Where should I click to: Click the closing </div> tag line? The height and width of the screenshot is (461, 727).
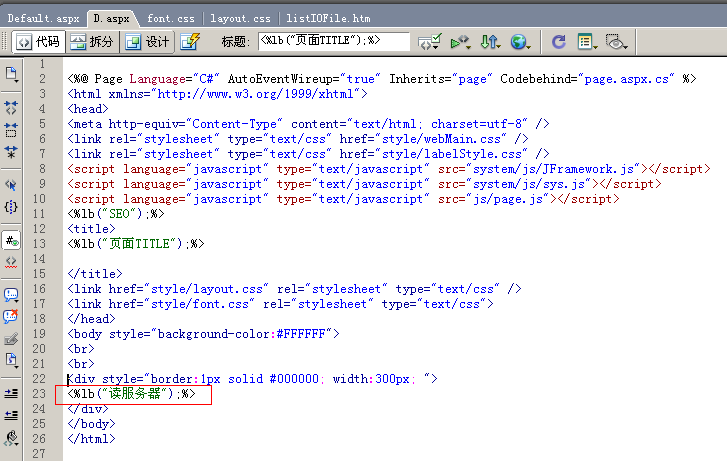coord(88,409)
